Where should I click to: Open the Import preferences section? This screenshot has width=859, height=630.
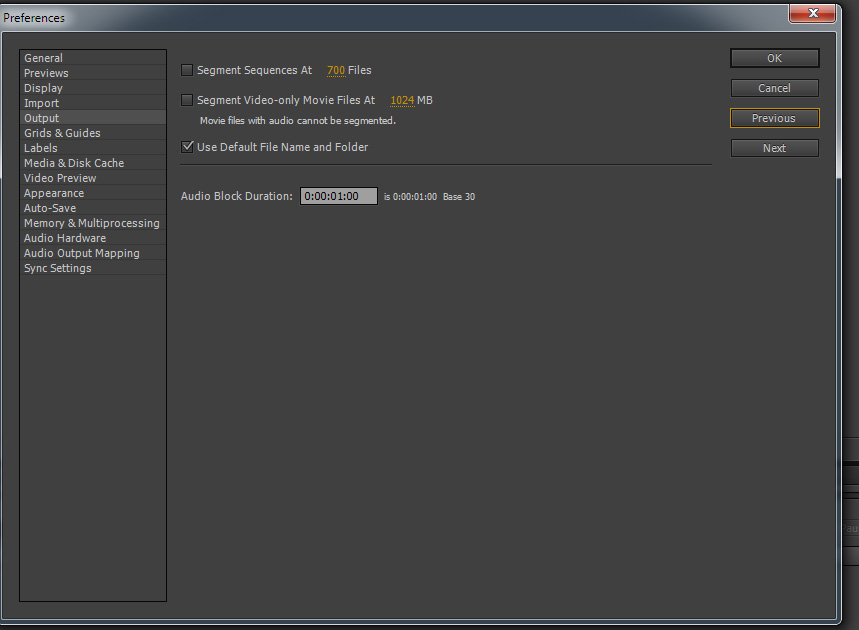click(93, 103)
